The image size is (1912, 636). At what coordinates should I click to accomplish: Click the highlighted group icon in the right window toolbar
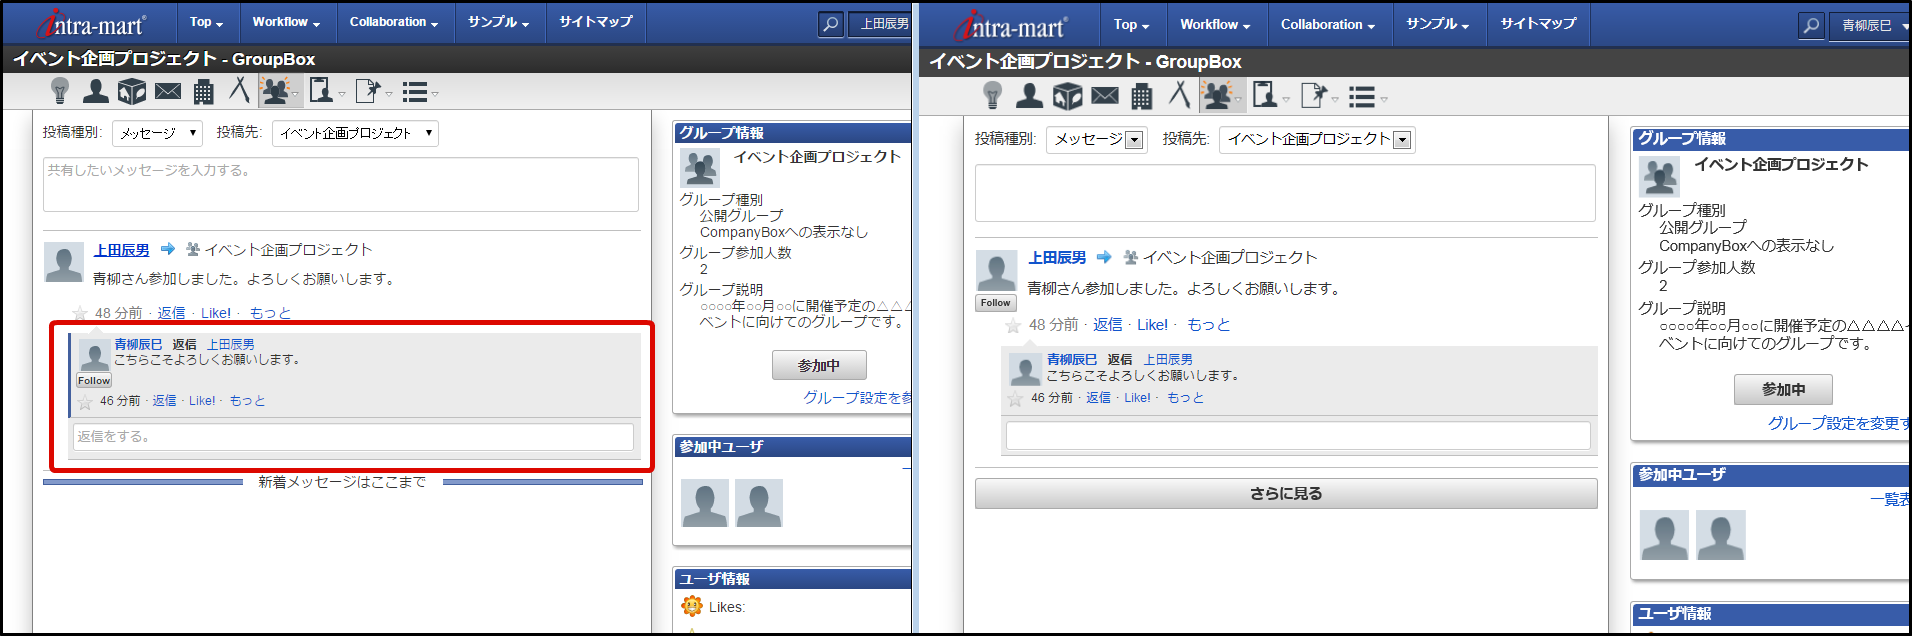pyautogui.click(x=1217, y=96)
